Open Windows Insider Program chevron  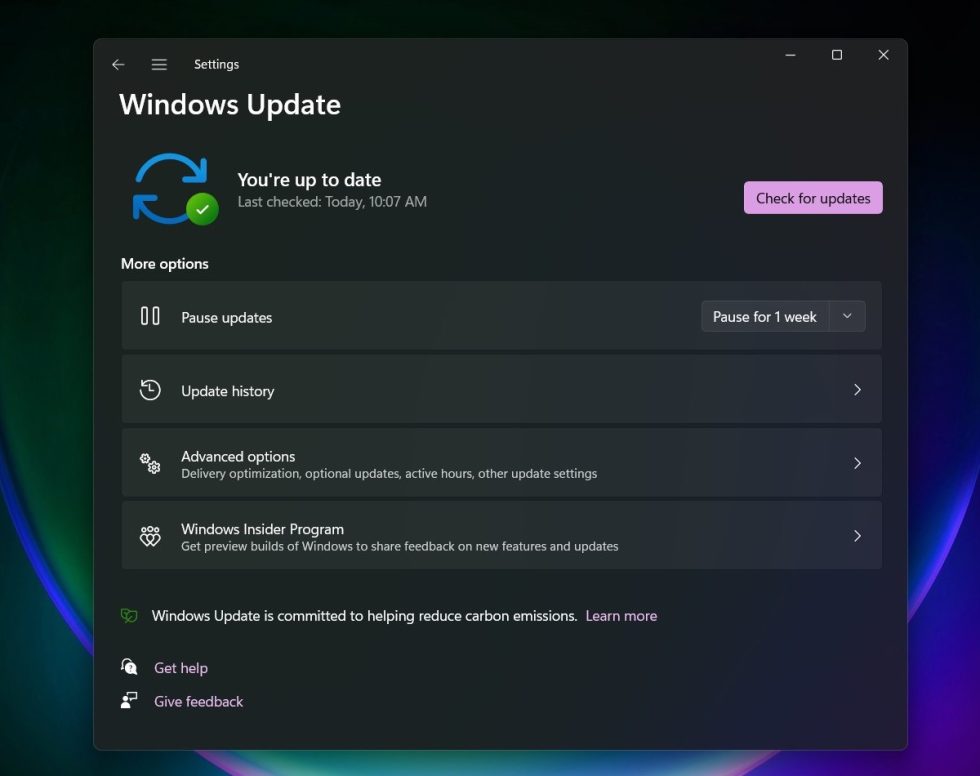[x=858, y=536]
